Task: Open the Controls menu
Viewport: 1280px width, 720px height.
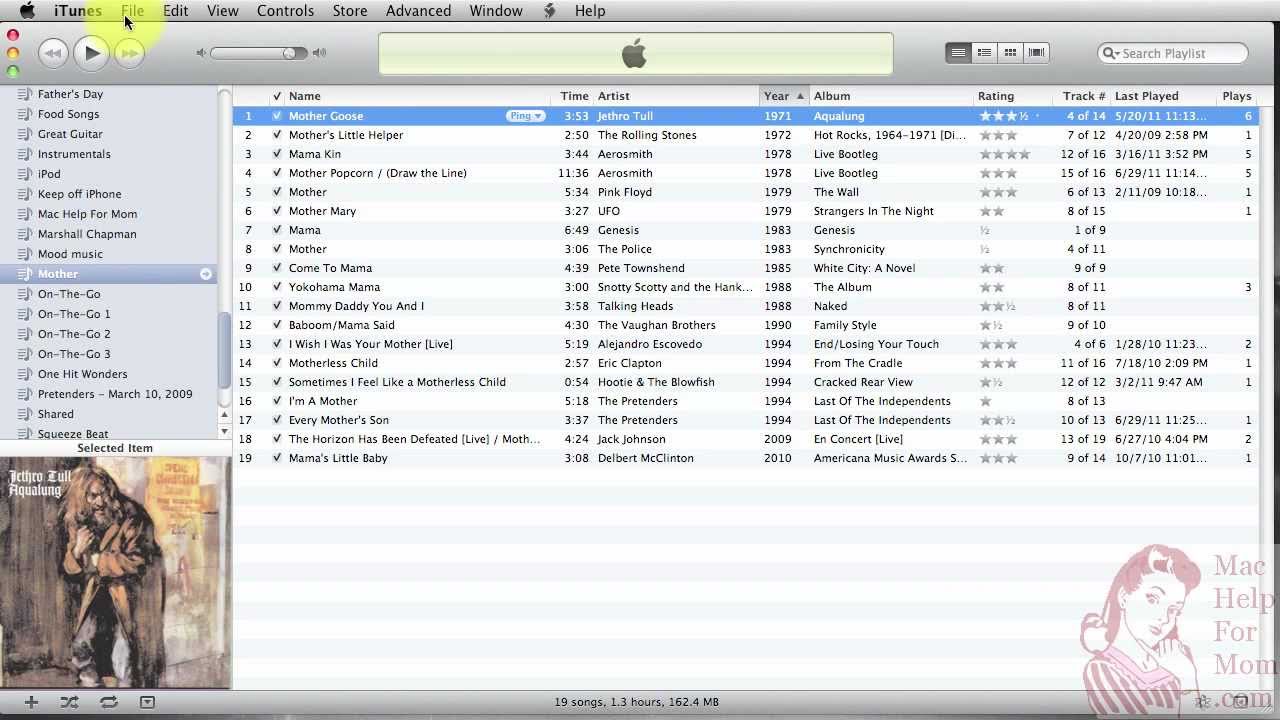Action: (x=285, y=11)
